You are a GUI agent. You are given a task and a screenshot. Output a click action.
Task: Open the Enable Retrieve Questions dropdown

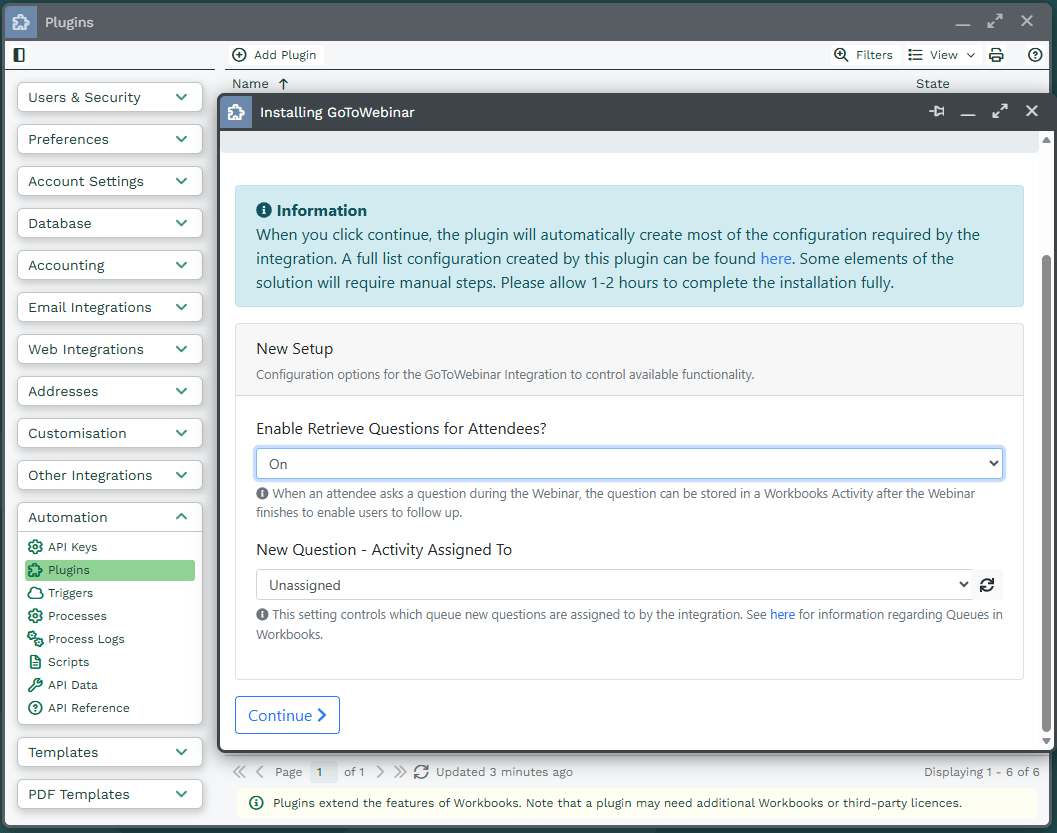629,464
